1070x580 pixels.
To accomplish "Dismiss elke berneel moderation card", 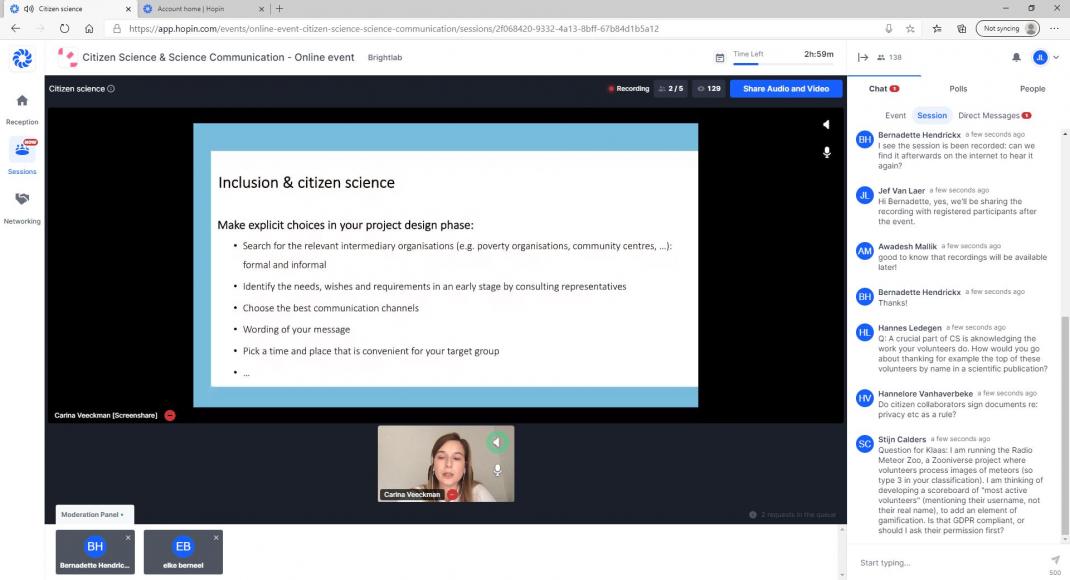I will tap(216, 538).
